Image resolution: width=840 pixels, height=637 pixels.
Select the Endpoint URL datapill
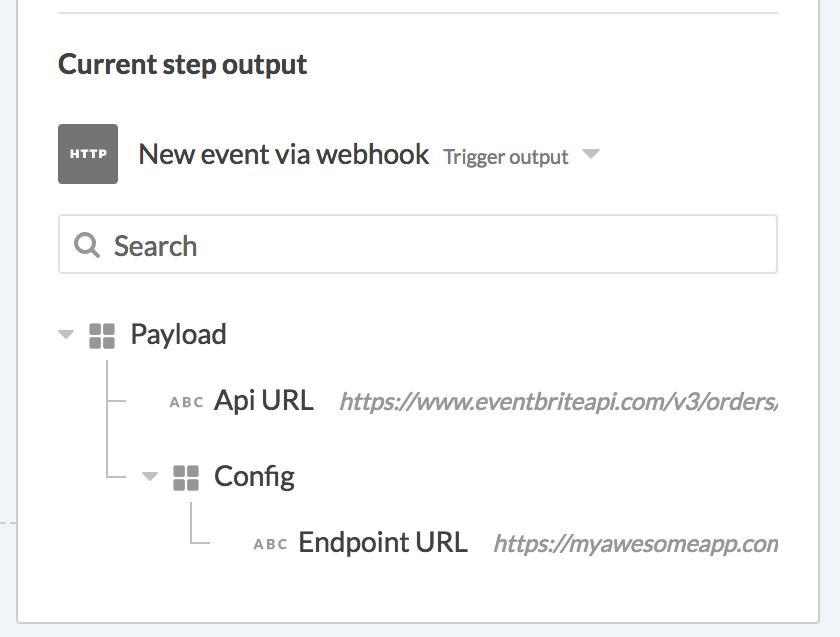pyautogui.click(x=382, y=543)
